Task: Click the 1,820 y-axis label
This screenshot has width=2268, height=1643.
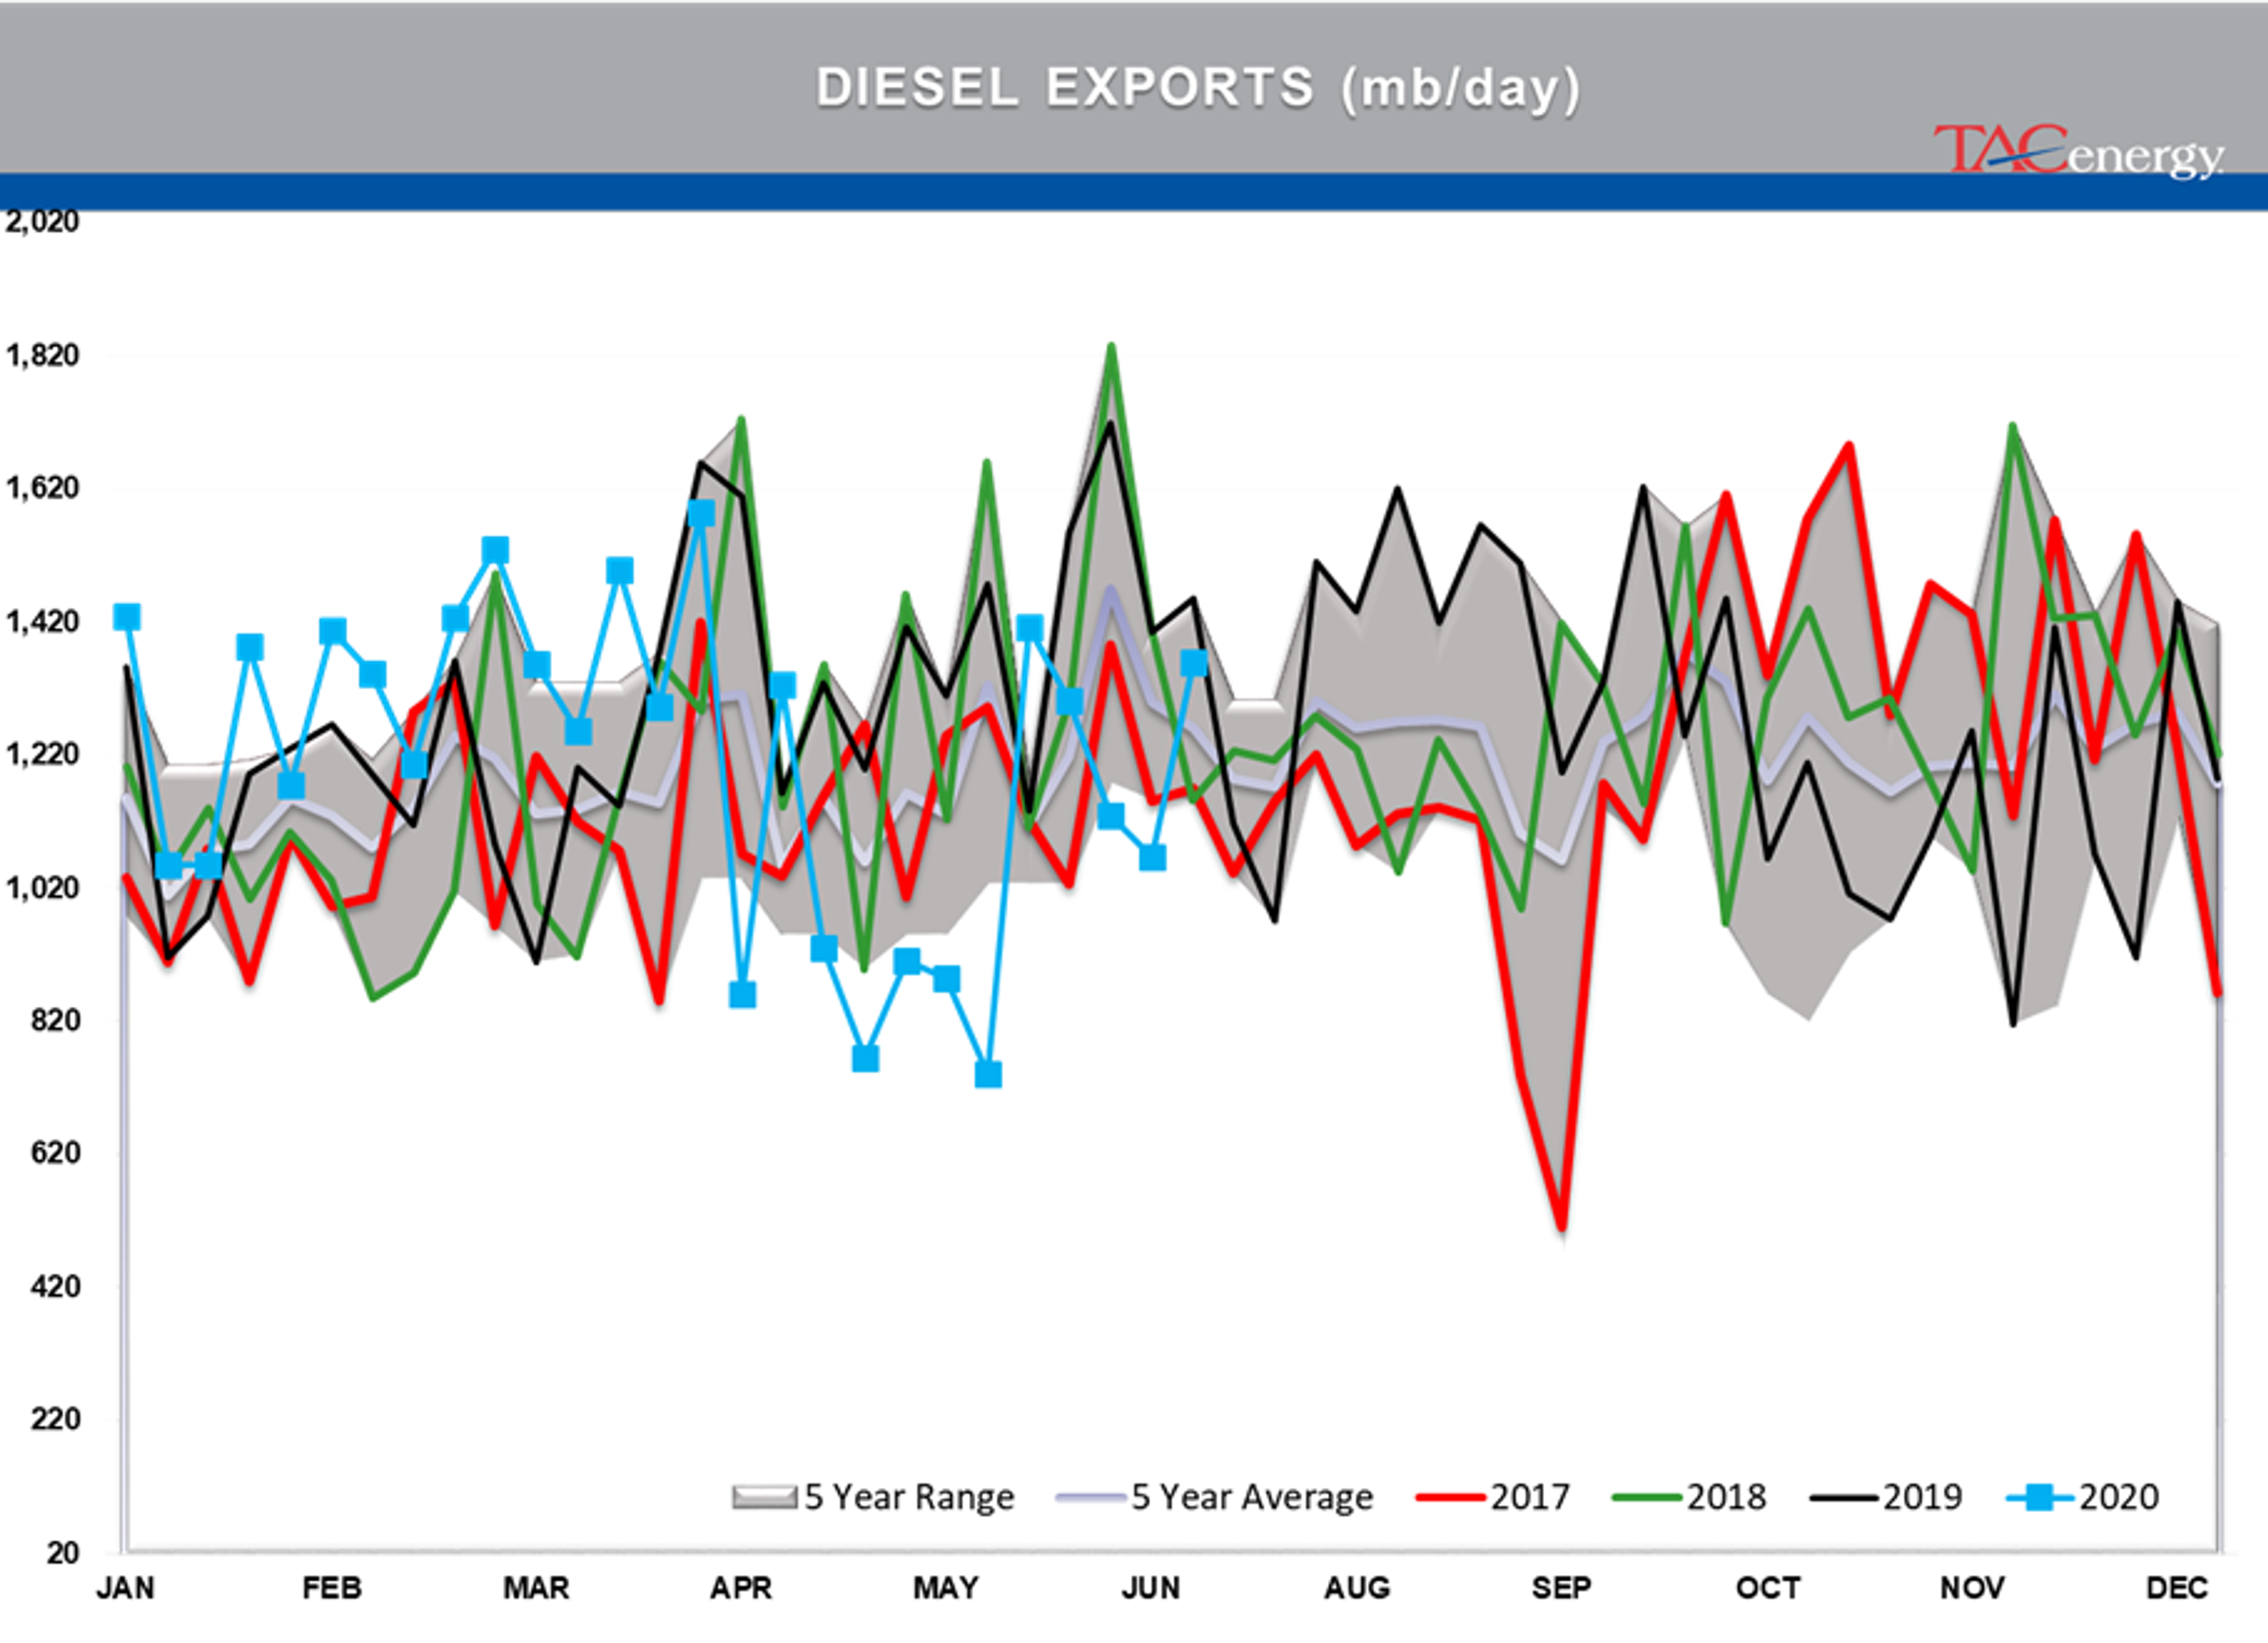Action: click(42, 355)
